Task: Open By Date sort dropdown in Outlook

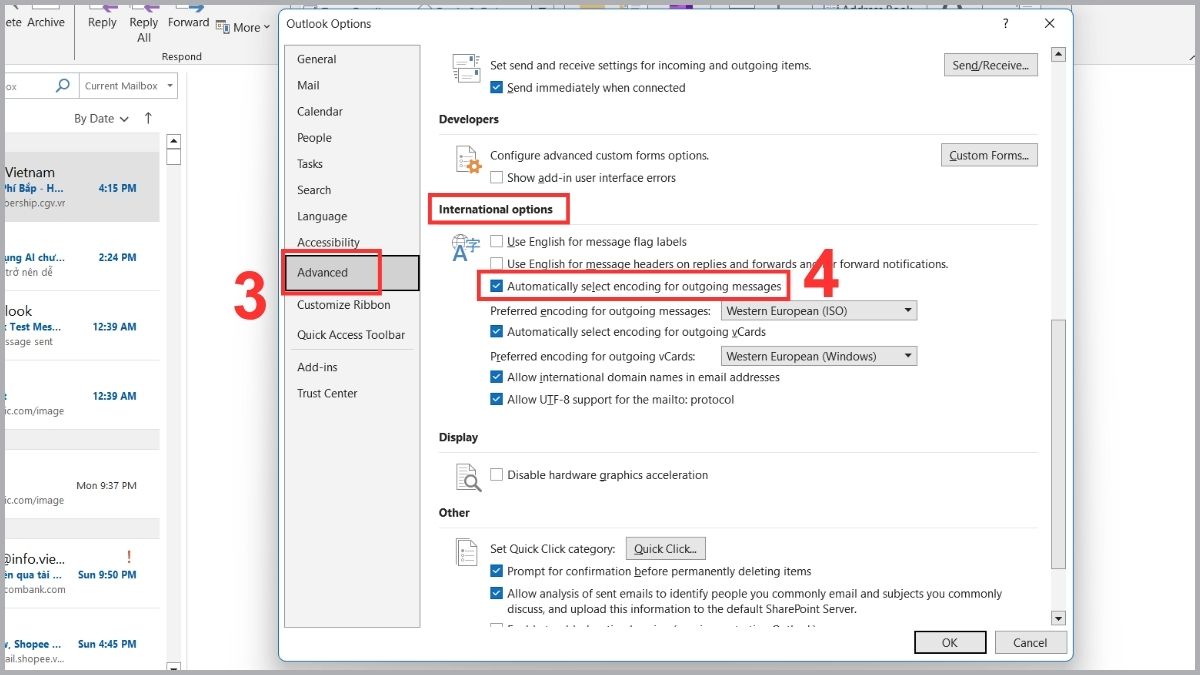Action: [x=101, y=118]
